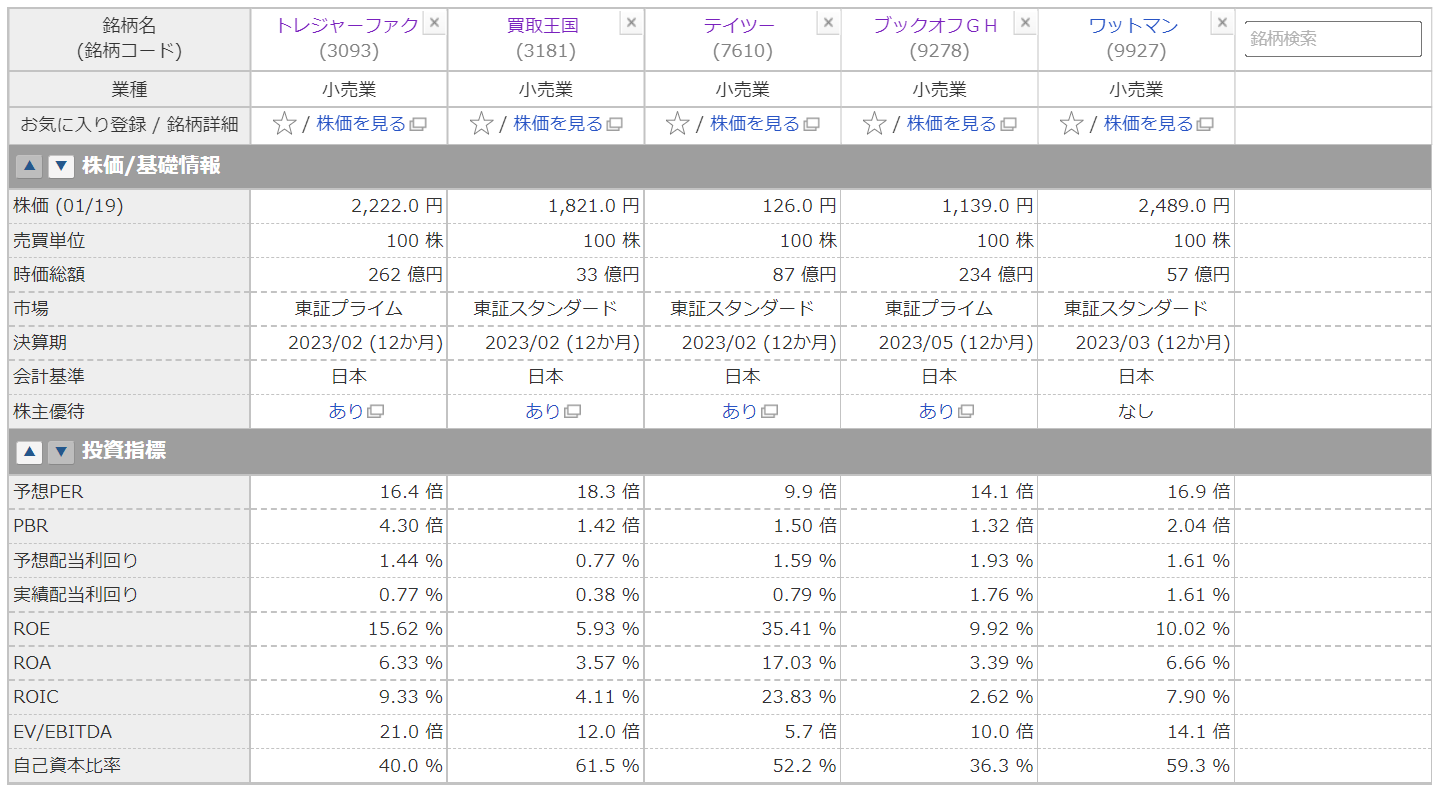The width and height of the screenshot is (1440, 790).
Task: Click the PBR row label
Action: (x=31, y=526)
